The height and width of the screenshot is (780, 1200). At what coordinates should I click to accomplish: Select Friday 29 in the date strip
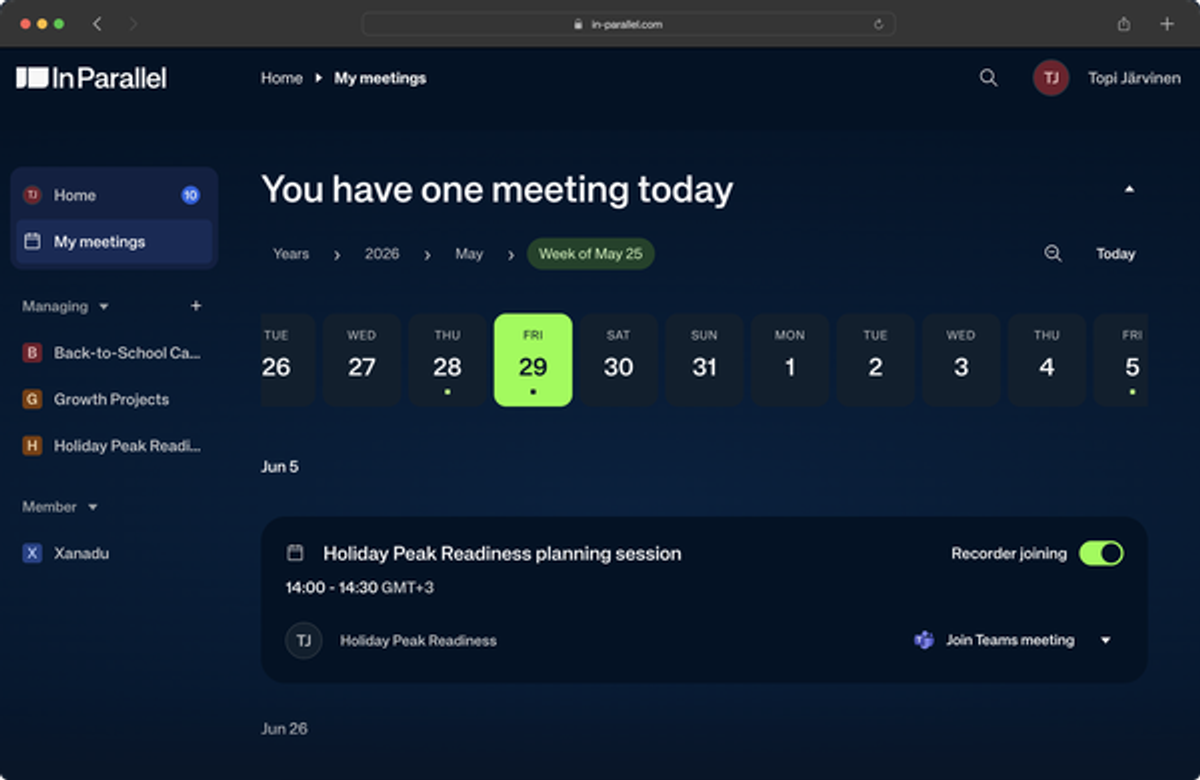[x=533, y=360]
